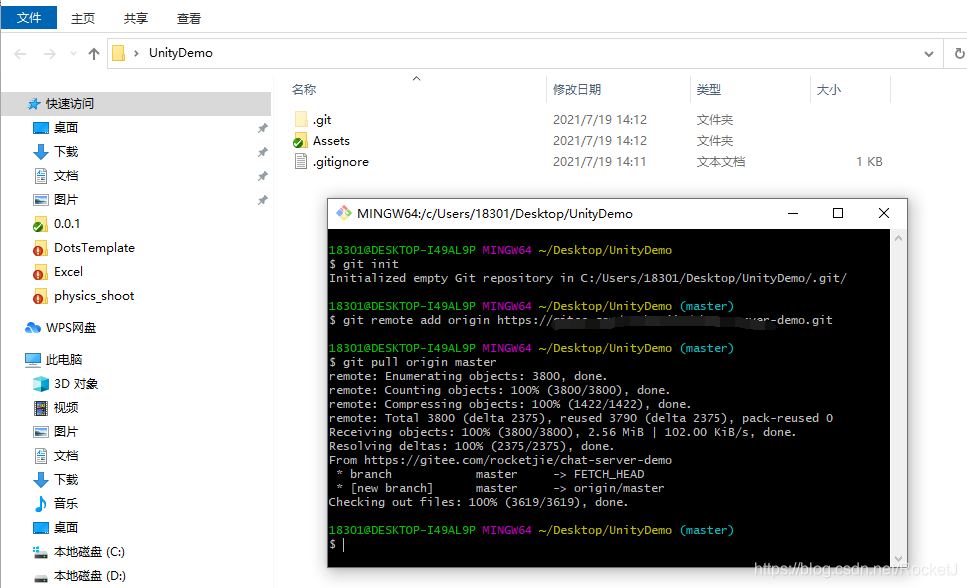
Task: Switch to the 查看 ribbon tab
Action: [189, 19]
